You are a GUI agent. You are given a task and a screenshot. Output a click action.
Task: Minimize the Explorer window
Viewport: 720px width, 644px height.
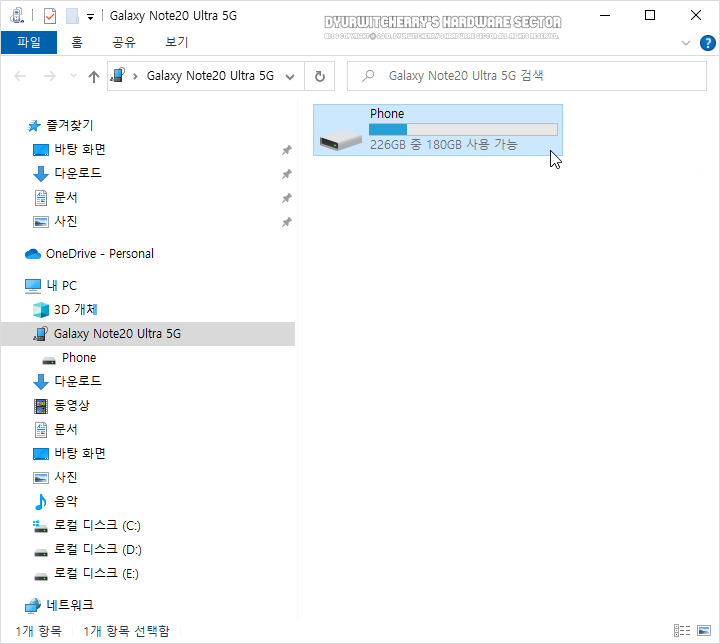[605, 16]
